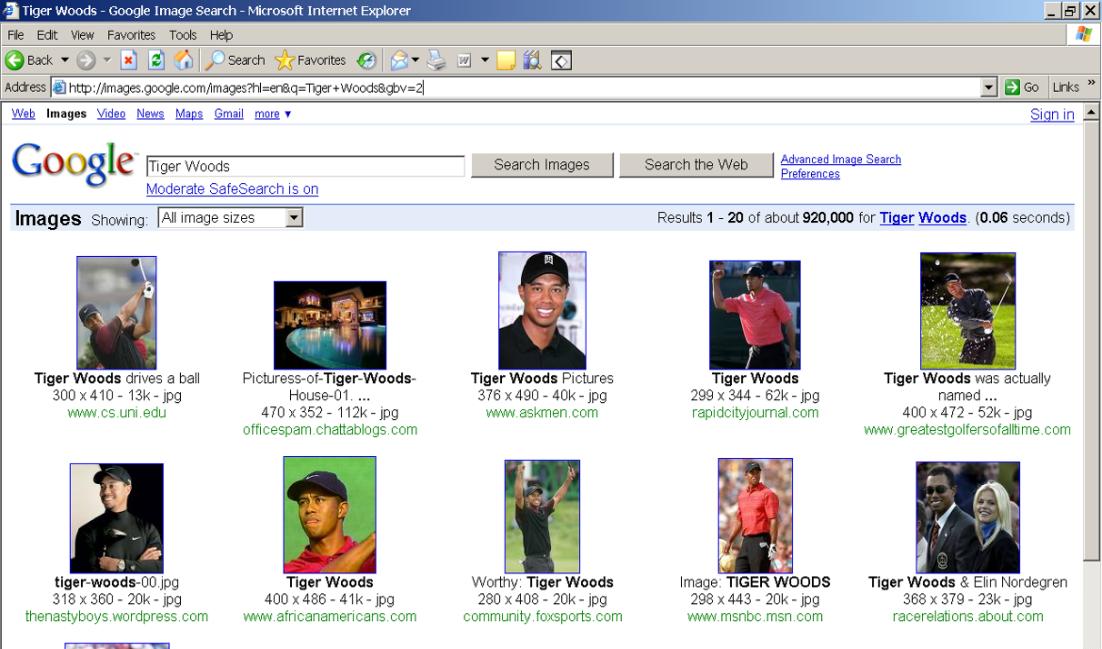Open the View menu
Image resolution: width=1102 pixels, height=649 pixels.
coord(82,35)
